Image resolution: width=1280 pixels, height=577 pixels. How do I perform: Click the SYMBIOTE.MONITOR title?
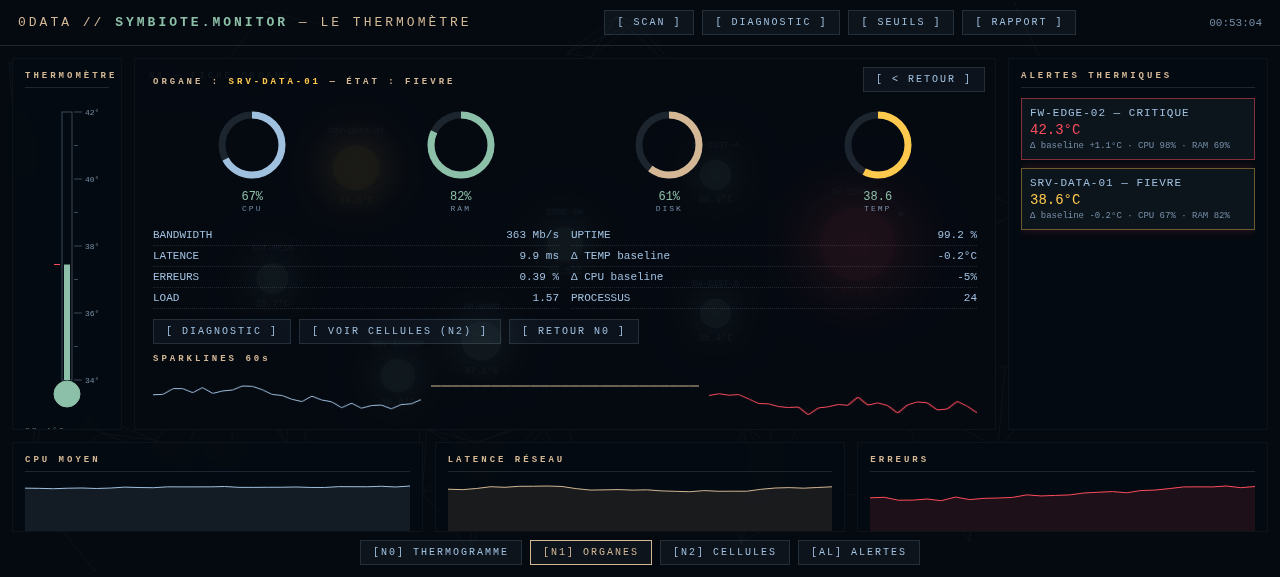point(201,22)
